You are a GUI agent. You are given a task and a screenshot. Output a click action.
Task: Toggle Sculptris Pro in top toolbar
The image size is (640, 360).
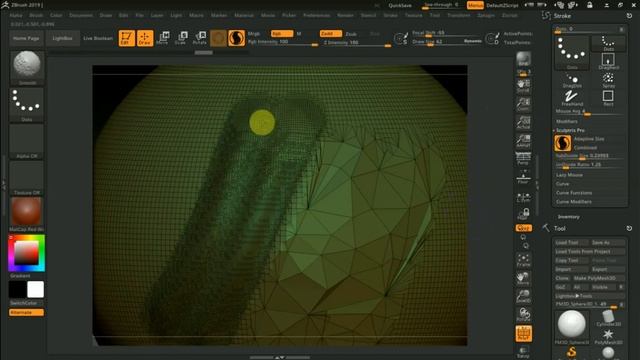coord(236,38)
